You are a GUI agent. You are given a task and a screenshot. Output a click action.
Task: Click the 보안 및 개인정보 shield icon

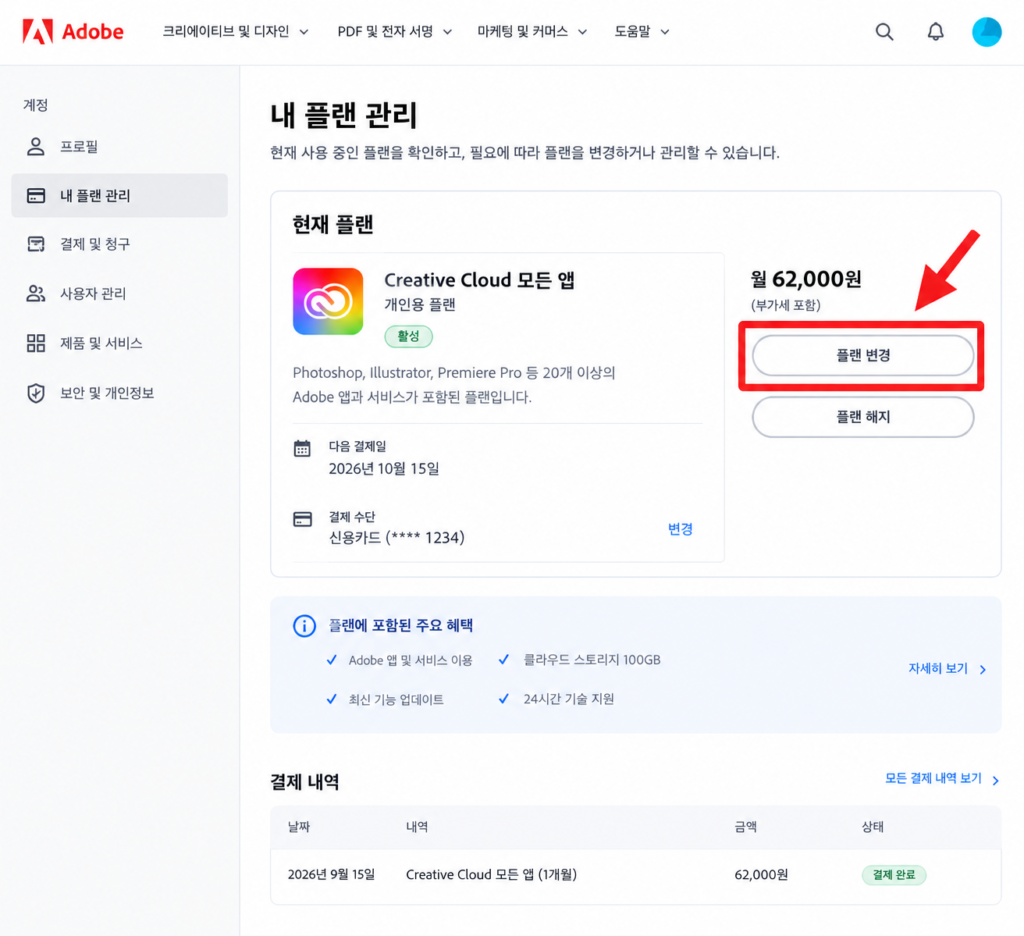[x=36, y=393]
